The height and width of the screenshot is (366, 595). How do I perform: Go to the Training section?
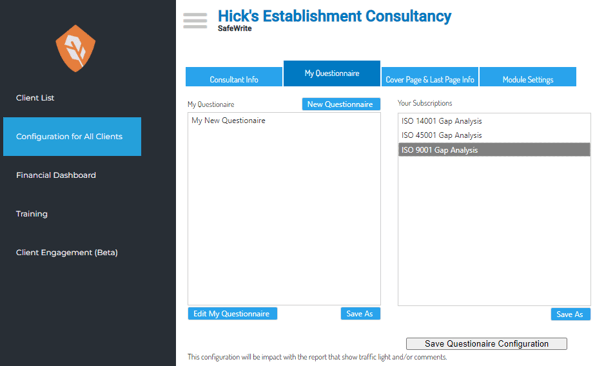point(31,214)
